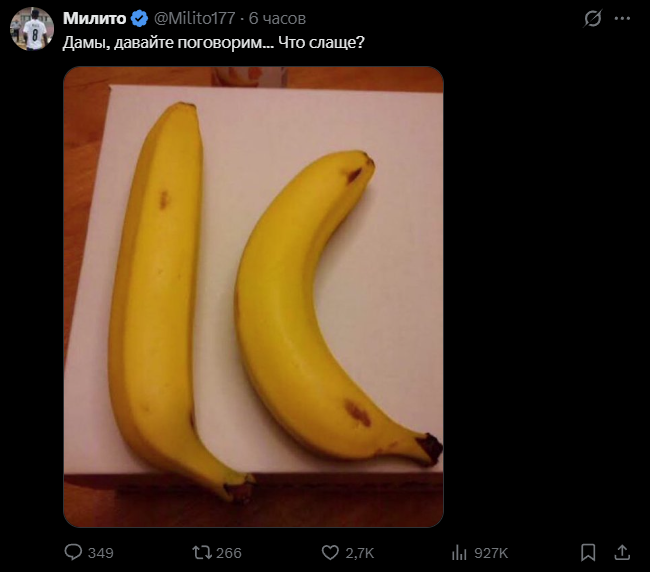Click the reply speech-bubble icon
The image size is (650, 572).
73,552
